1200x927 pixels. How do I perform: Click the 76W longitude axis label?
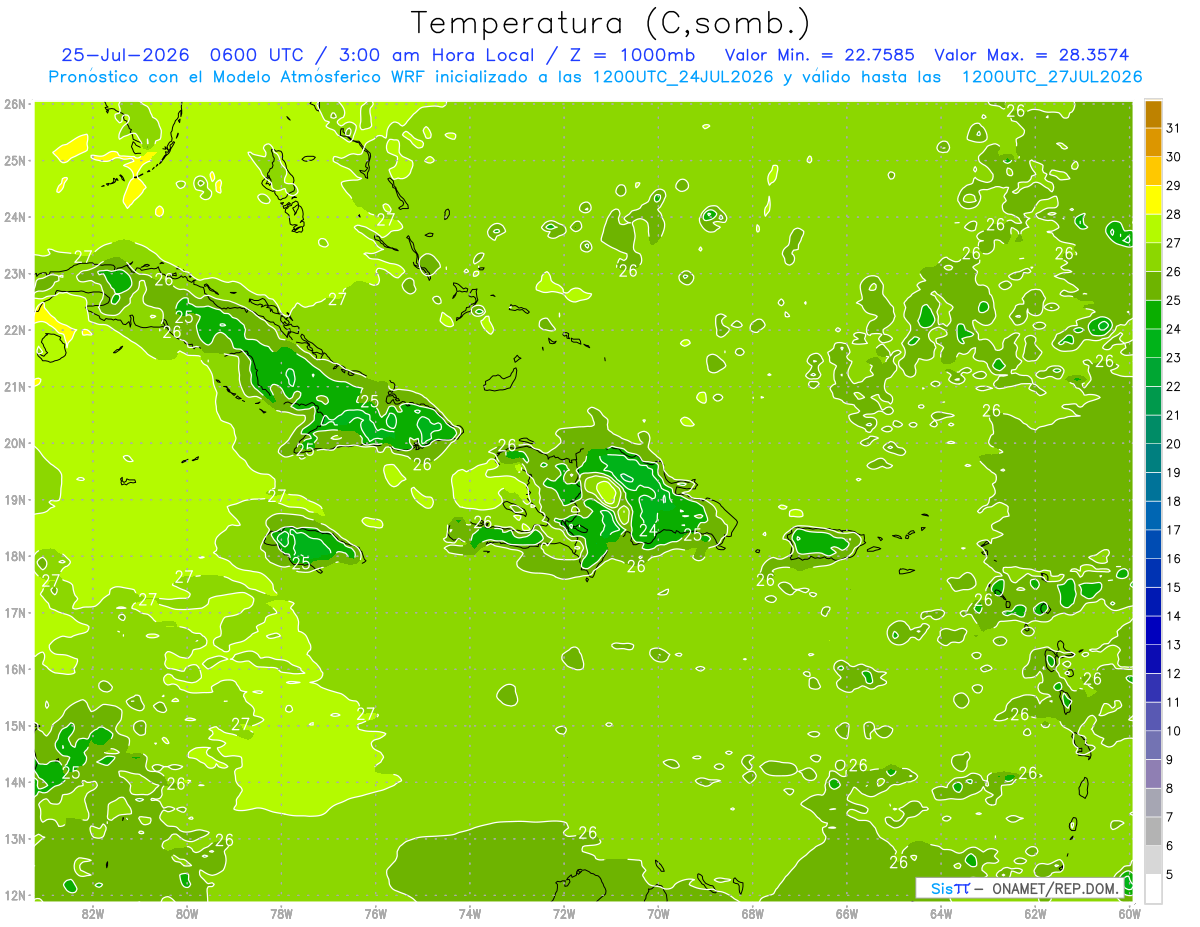point(375,913)
